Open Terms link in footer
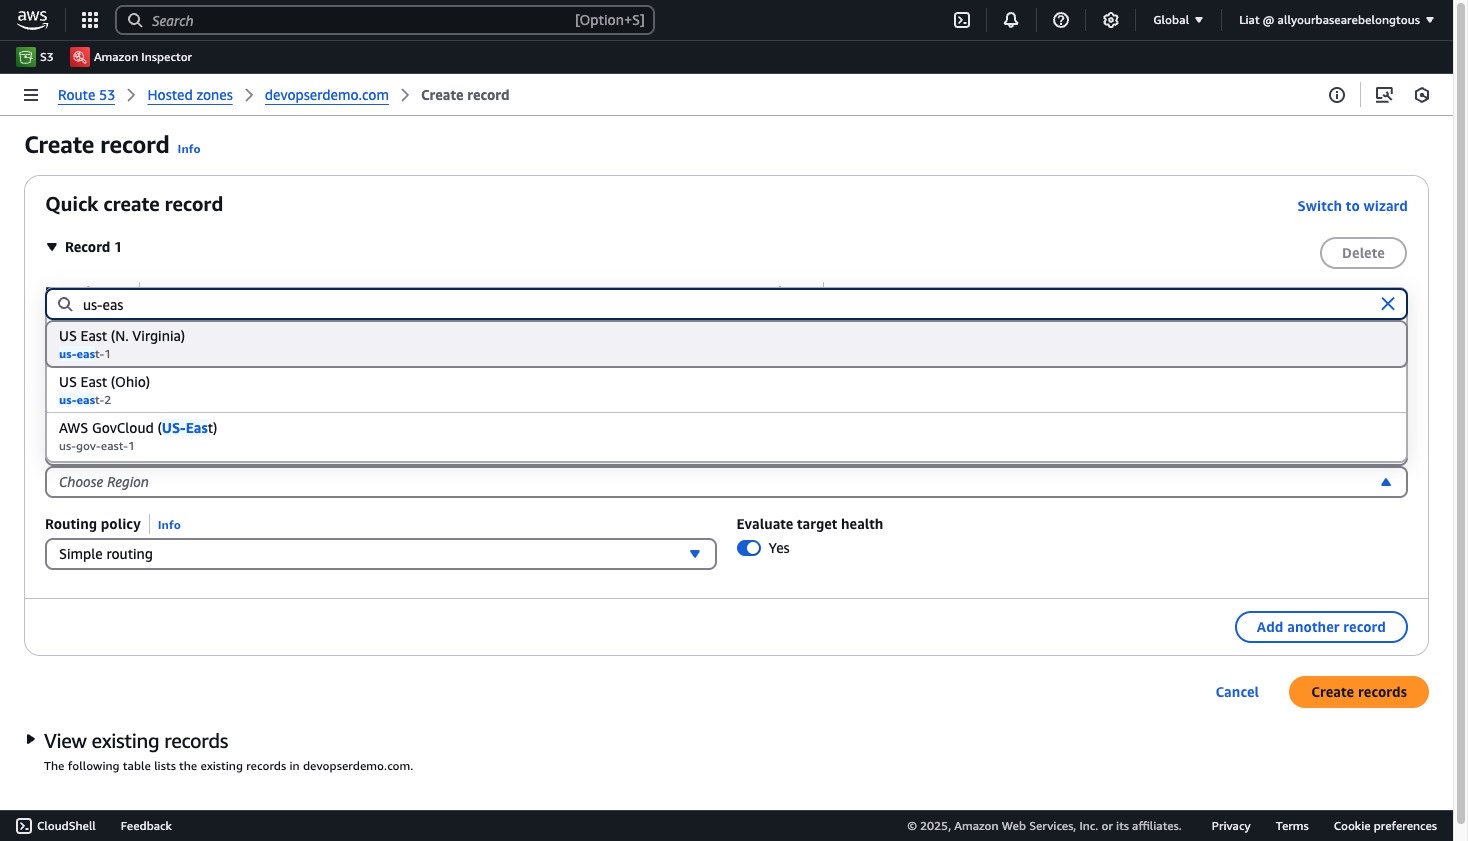Viewport: 1468px width, 841px height. (1292, 826)
